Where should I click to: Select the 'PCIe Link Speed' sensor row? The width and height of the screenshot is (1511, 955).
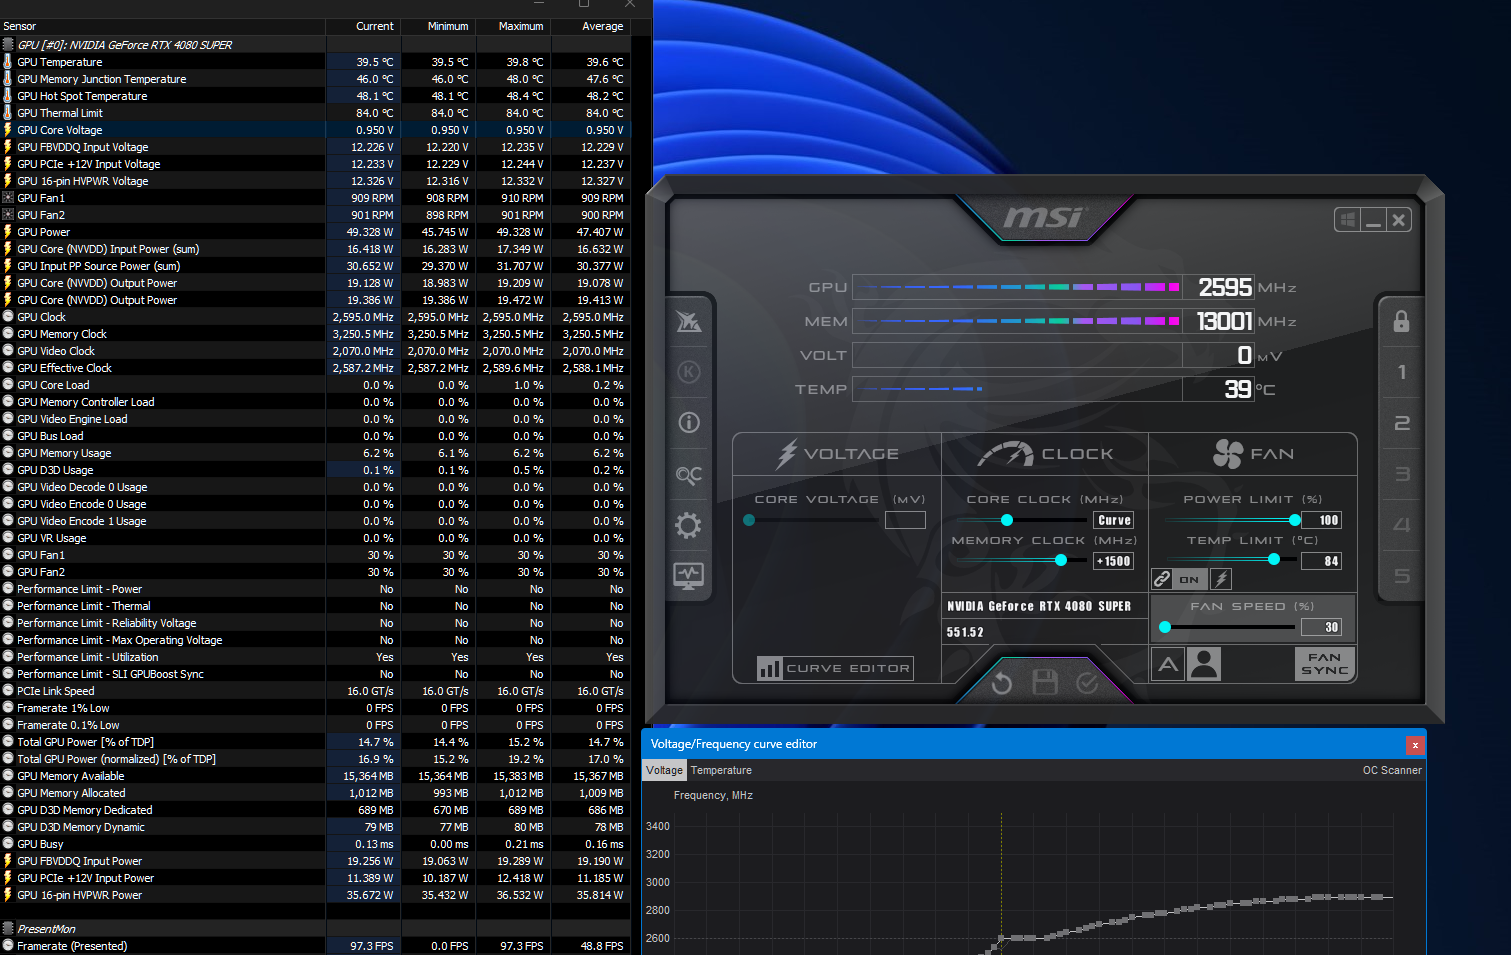coord(315,691)
